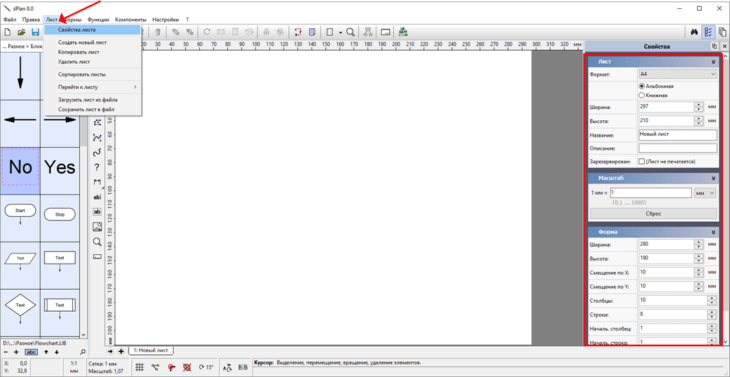Click the question mark tool in vertical toolbar

97,168
